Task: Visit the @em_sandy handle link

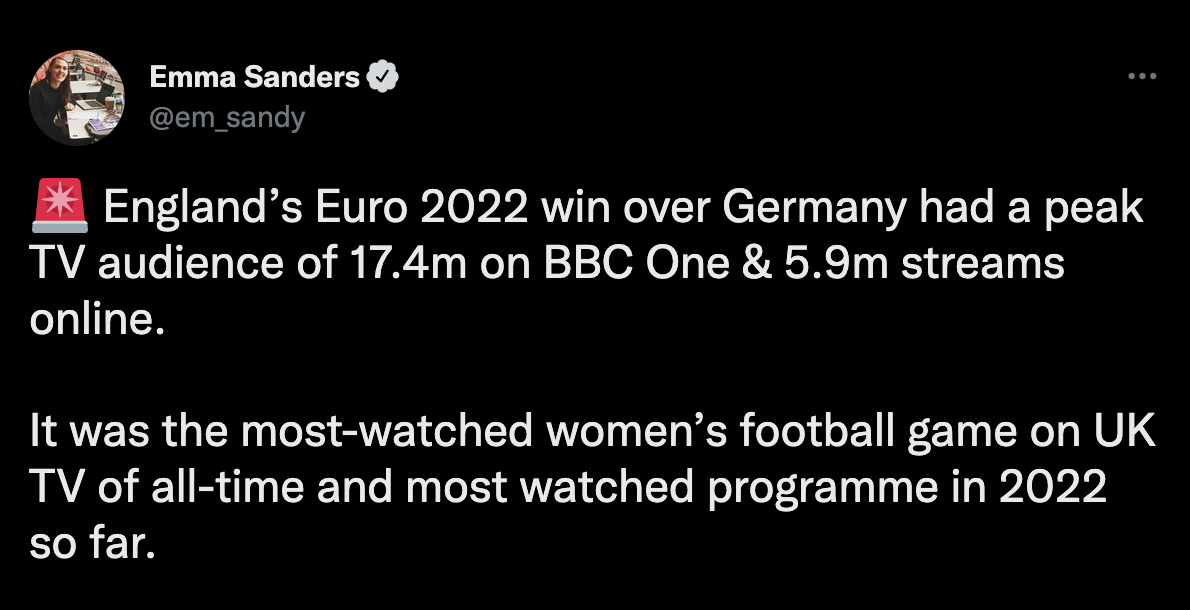Action: 227,118
